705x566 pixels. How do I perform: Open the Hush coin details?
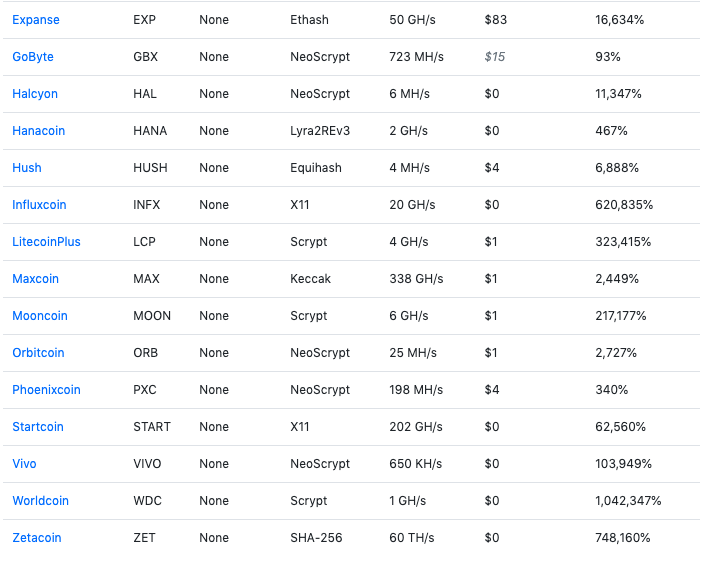[x=27, y=168]
